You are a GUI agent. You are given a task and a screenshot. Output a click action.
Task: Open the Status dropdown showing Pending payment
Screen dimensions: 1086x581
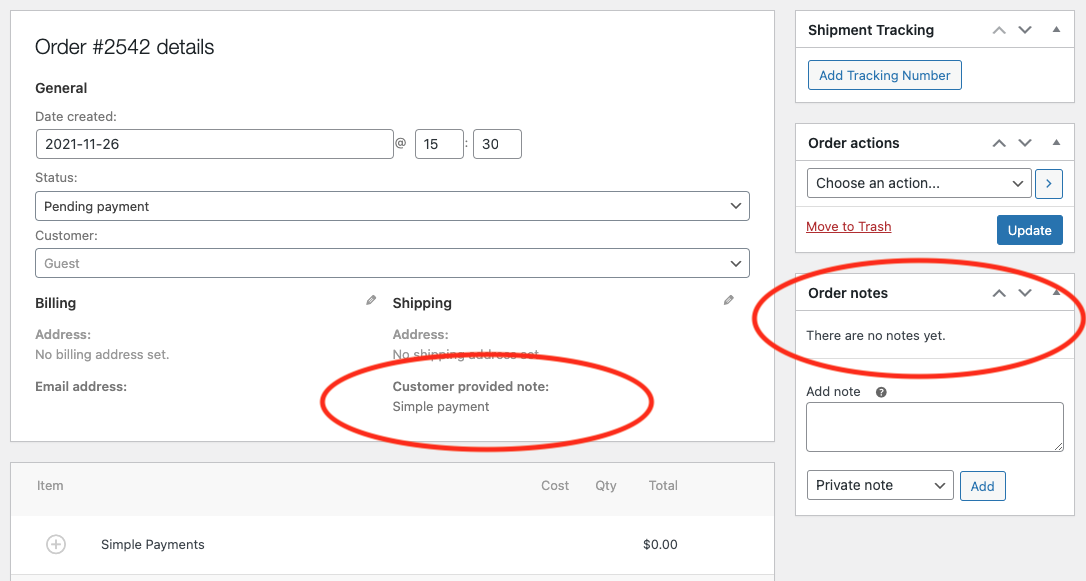tap(392, 206)
